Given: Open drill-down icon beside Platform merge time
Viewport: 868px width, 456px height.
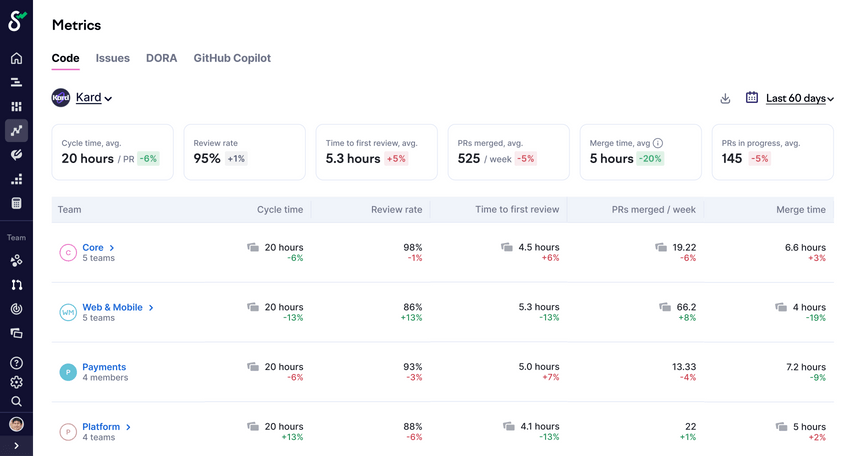Looking at the screenshot, I should (x=781, y=427).
